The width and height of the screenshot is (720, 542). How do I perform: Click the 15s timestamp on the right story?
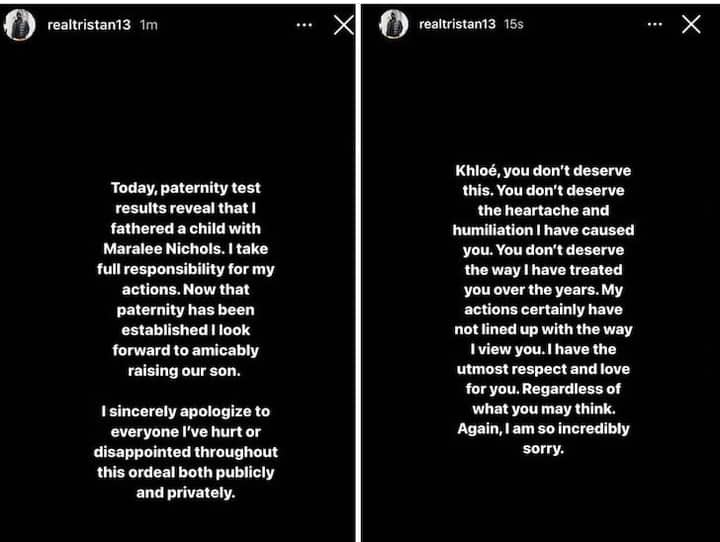(x=513, y=24)
